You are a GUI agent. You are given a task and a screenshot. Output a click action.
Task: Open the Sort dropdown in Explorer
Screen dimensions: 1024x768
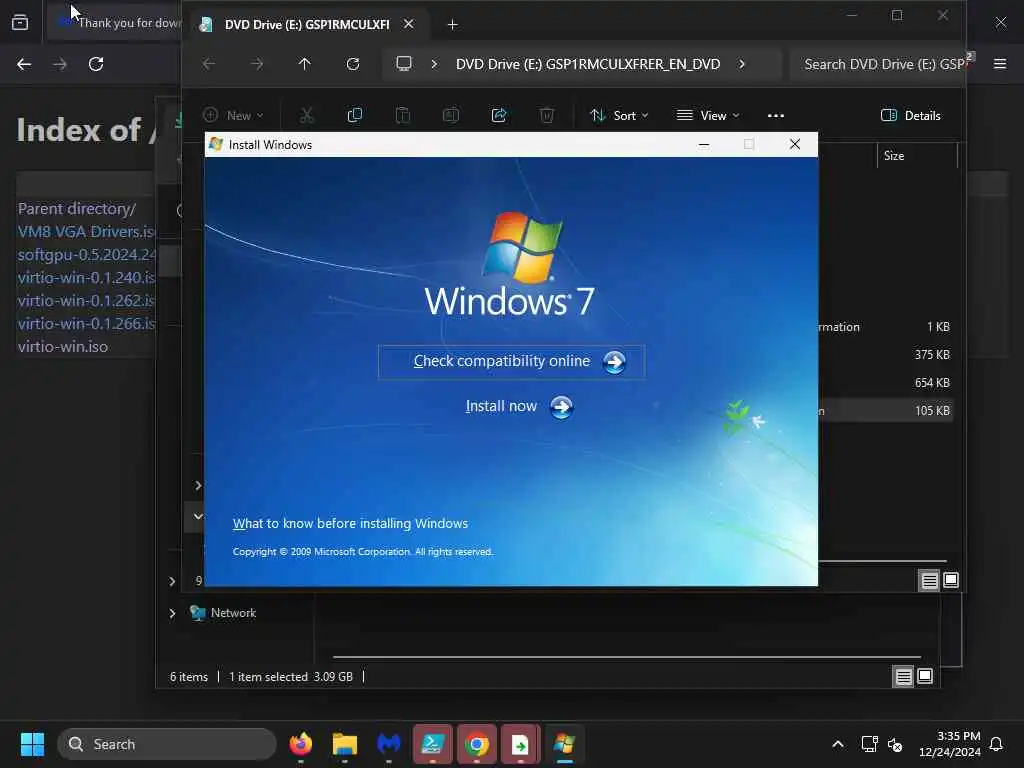[x=619, y=116]
